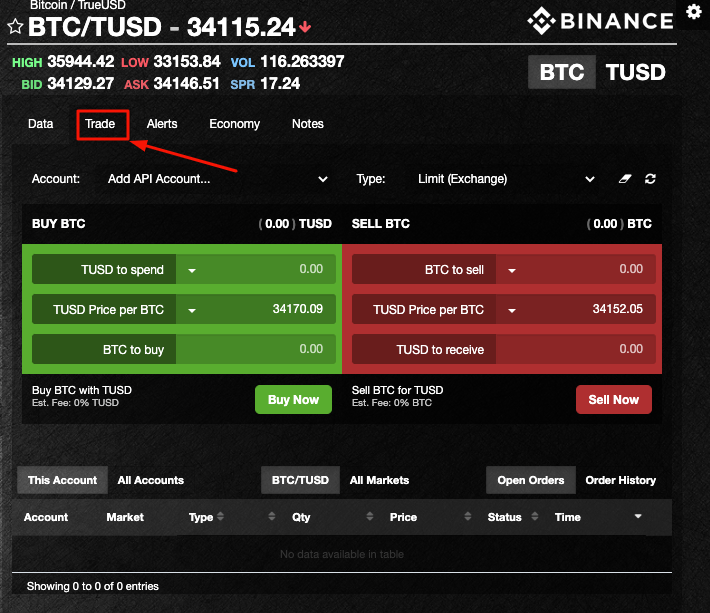Image resolution: width=710 pixels, height=613 pixels.
Task: Select the All Markets filter
Action: click(379, 480)
